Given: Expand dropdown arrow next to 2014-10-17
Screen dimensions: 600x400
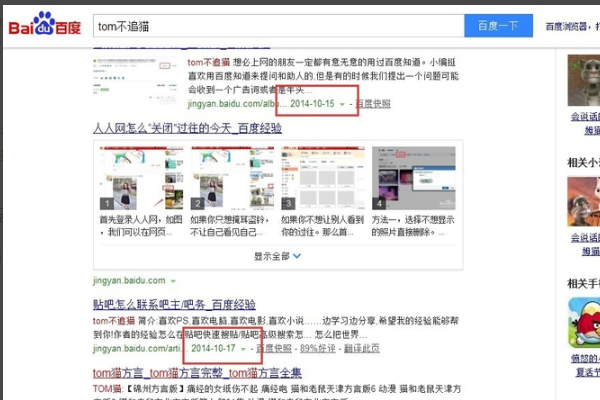Looking at the screenshot, I should (243, 349).
